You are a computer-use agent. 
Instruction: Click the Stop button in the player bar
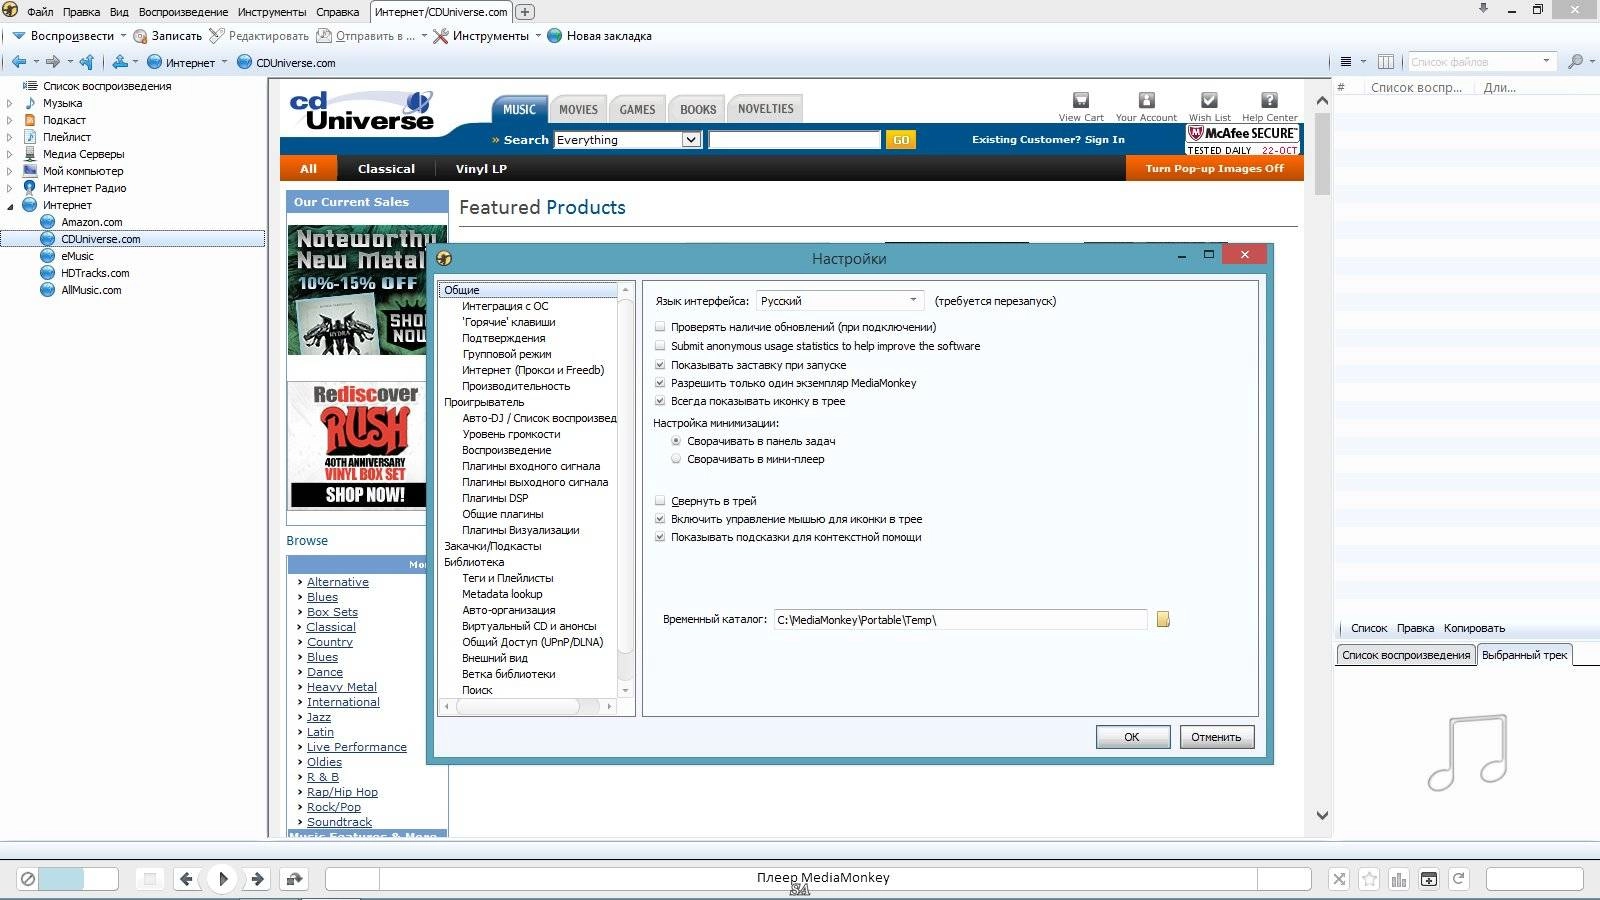click(x=150, y=879)
